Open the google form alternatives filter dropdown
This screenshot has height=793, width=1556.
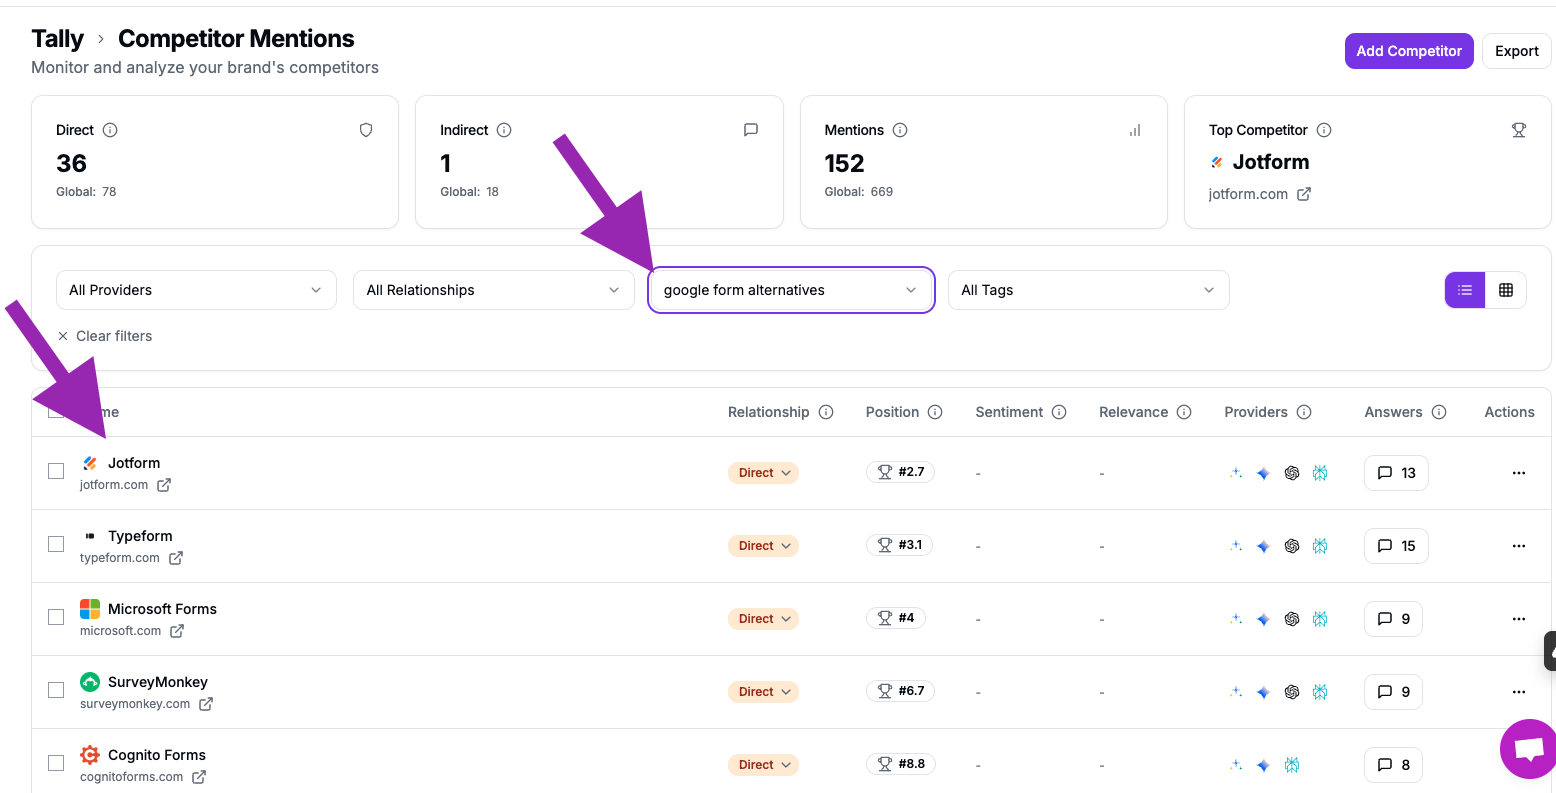pyautogui.click(x=791, y=290)
